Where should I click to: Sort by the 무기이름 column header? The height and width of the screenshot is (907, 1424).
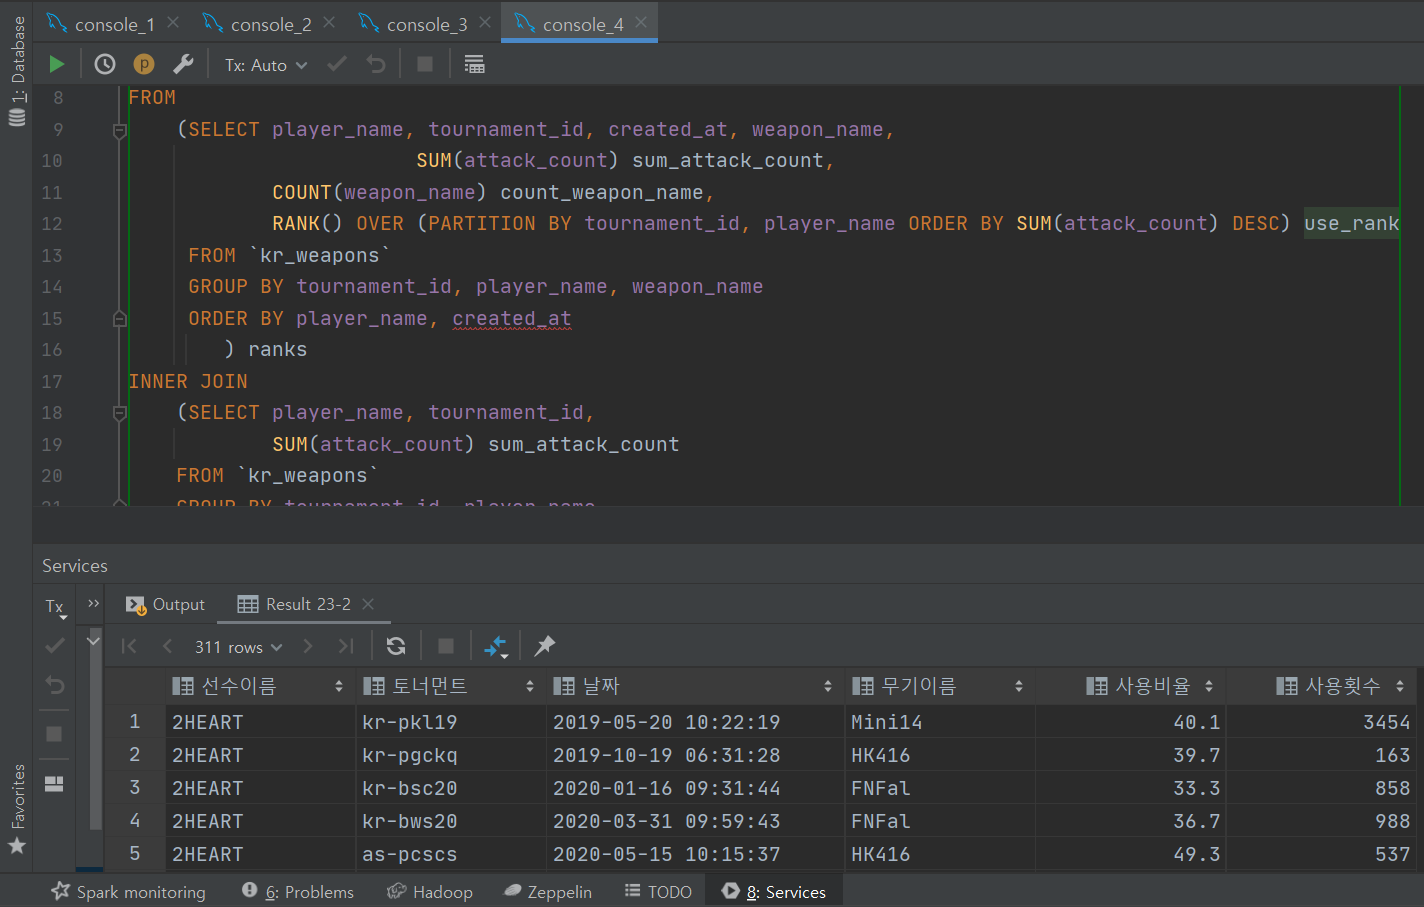point(940,686)
